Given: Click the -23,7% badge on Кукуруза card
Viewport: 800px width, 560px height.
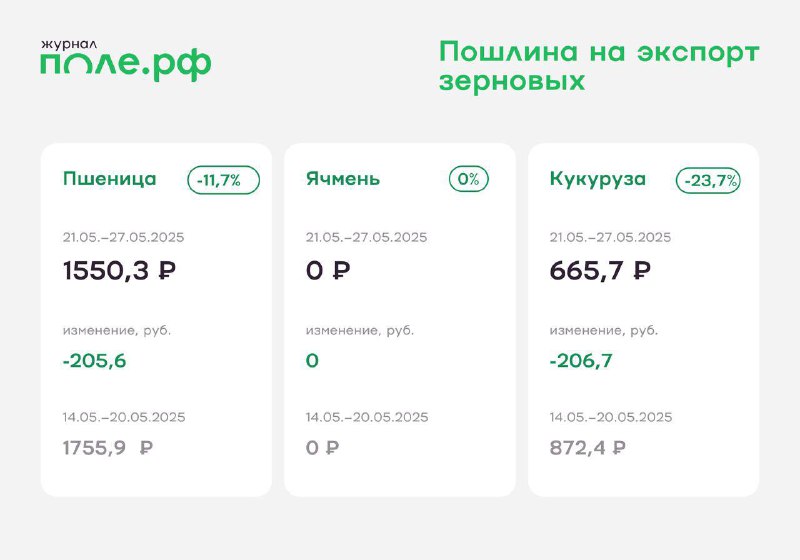Looking at the screenshot, I should pyautogui.click(x=708, y=180).
